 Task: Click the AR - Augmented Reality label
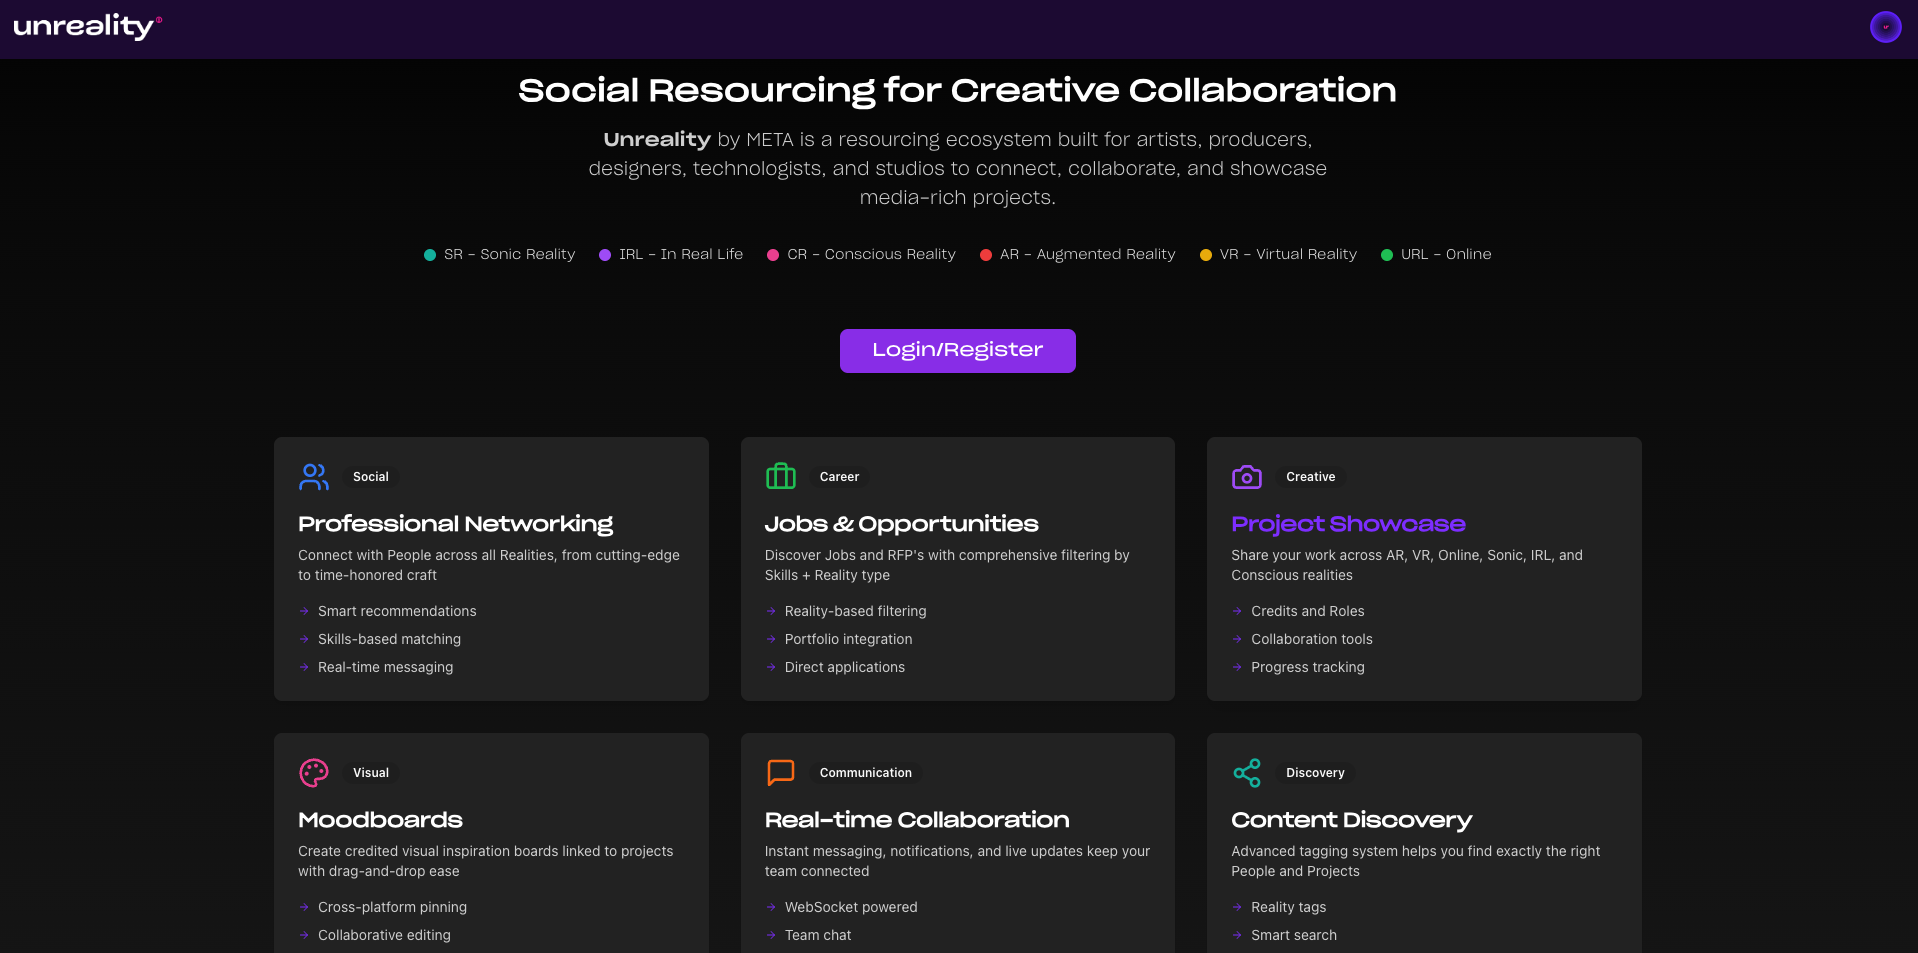1087,254
